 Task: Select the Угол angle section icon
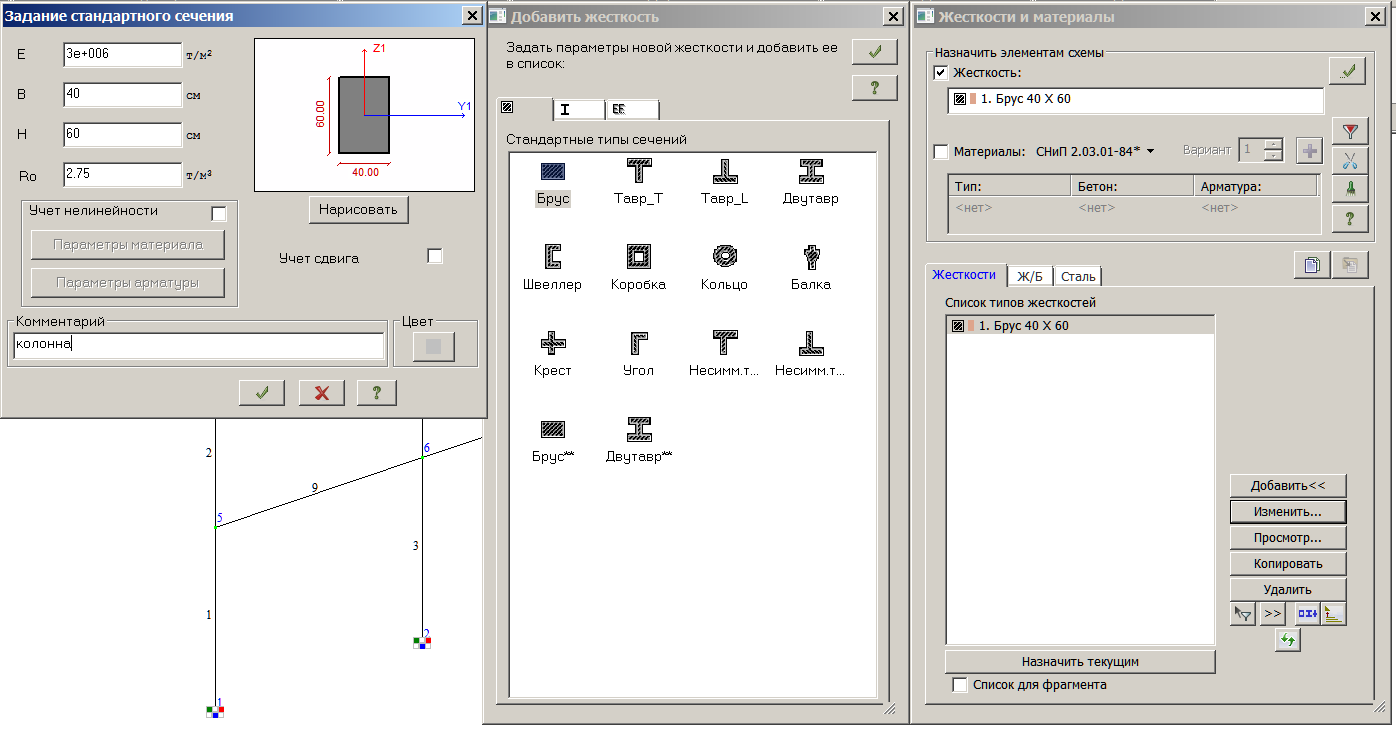pyautogui.click(x=638, y=343)
